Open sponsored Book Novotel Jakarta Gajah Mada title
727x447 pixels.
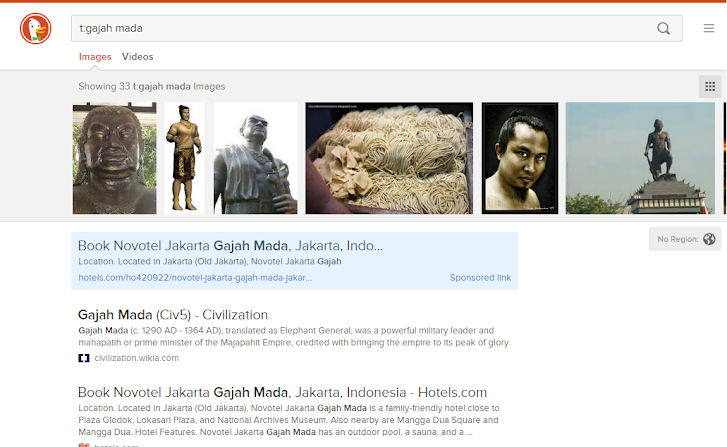coord(230,245)
